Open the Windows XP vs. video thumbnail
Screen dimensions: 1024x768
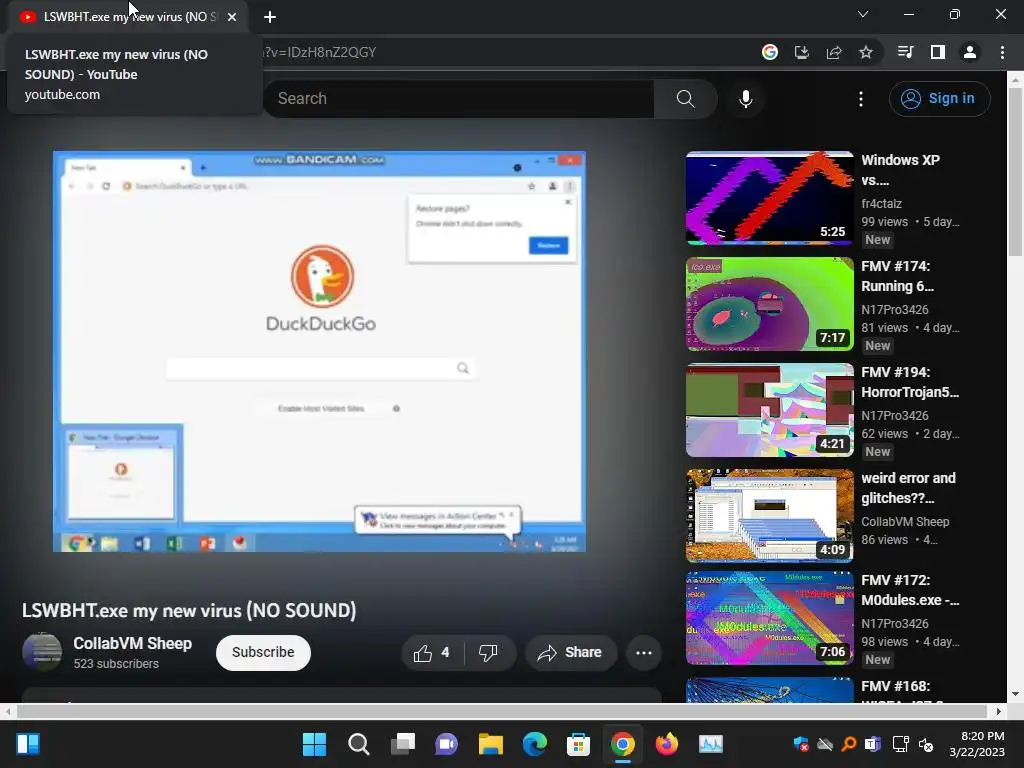tap(769, 198)
